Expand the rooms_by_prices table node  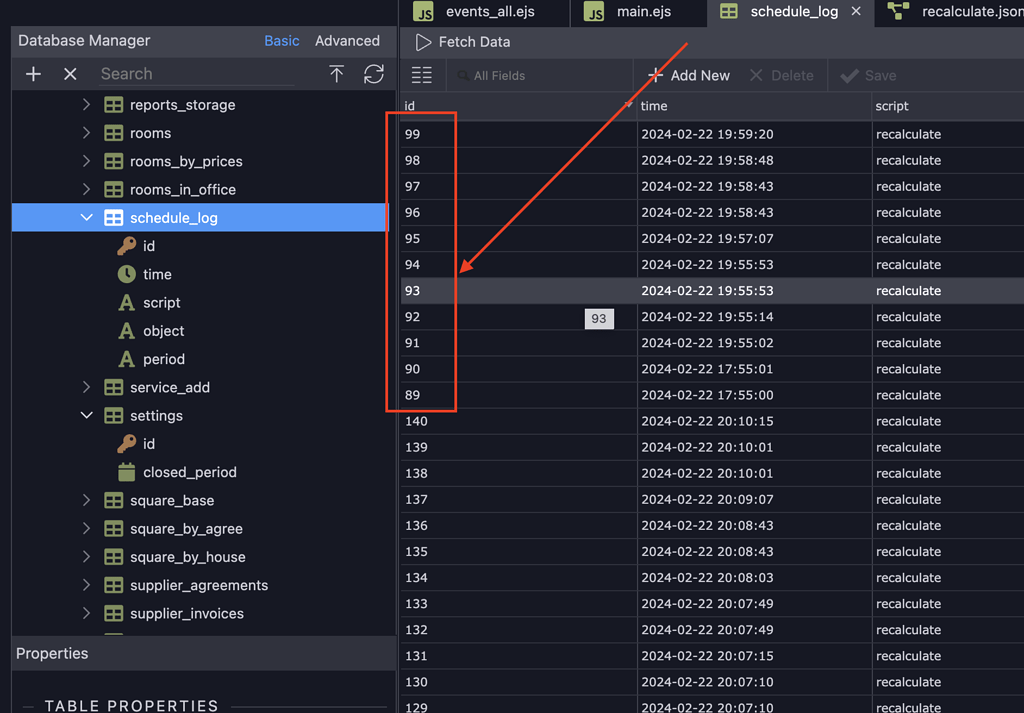pyautogui.click(x=87, y=161)
